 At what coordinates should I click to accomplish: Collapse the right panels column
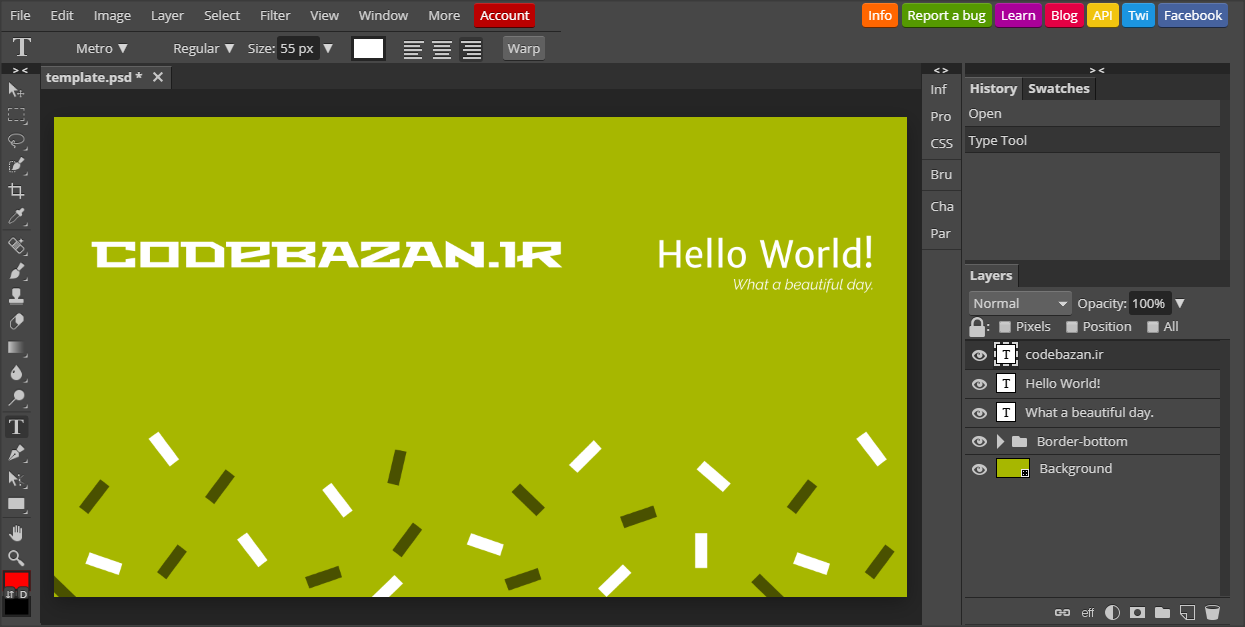(1097, 70)
